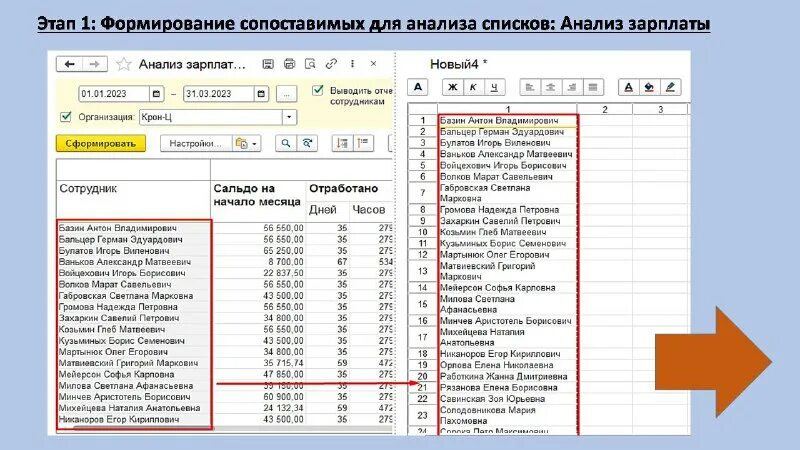Justify cell text
The height and width of the screenshot is (450, 800).
[x=592, y=87]
